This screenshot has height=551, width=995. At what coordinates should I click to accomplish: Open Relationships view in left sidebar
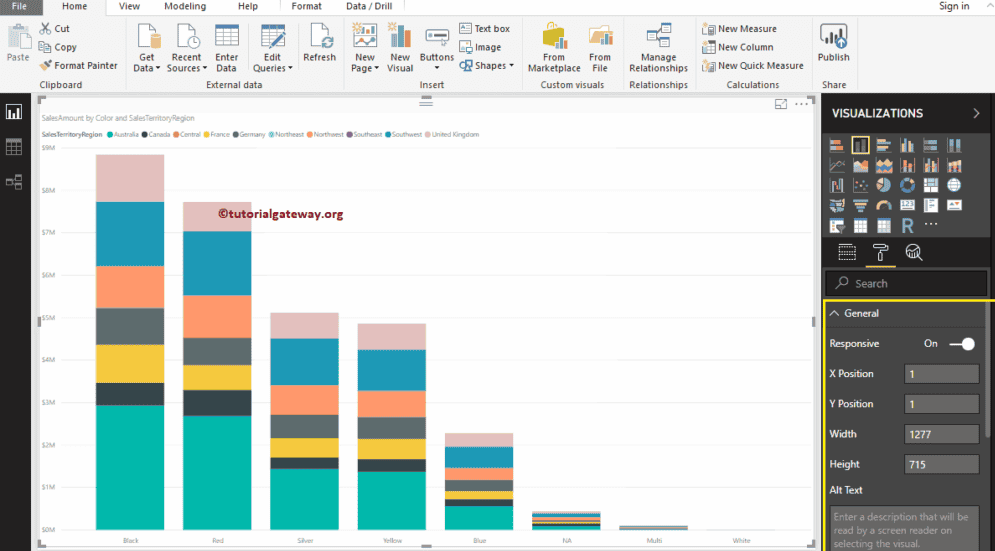click(14, 182)
